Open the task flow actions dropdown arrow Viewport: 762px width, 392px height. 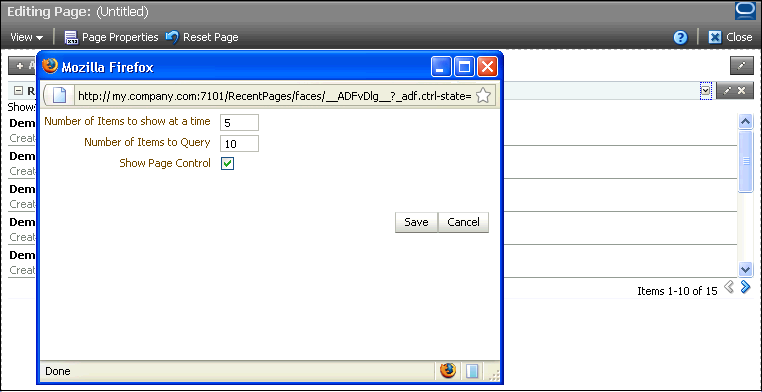[706, 90]
